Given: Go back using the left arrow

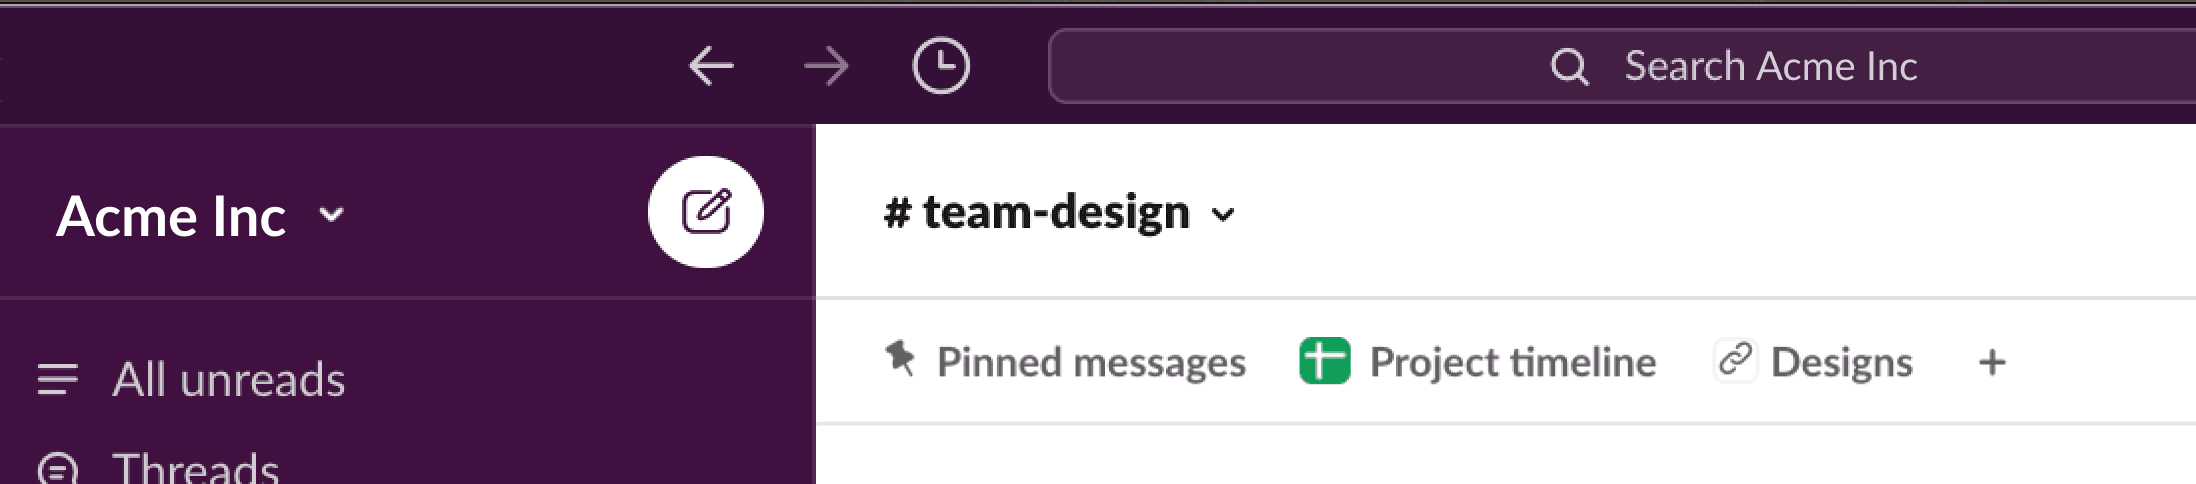Looking at the screenshot, I should tap(711, 66).
